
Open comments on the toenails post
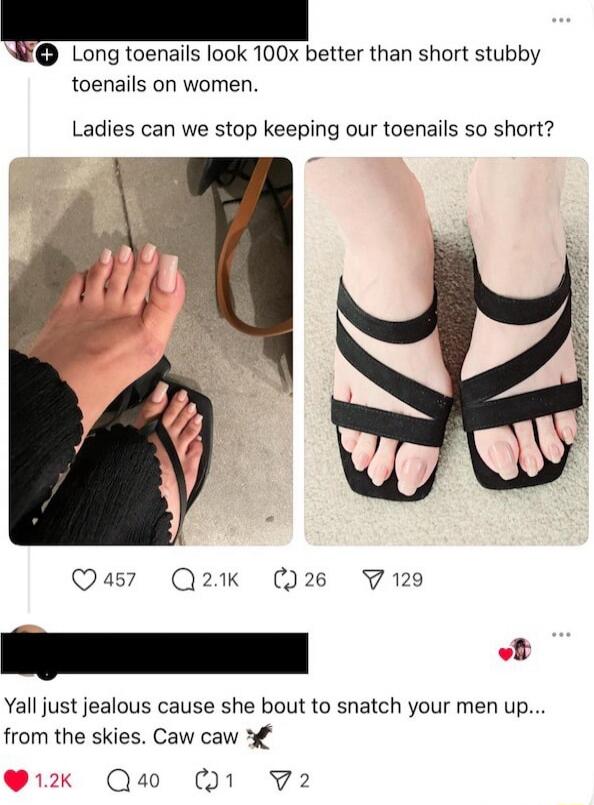pyautogui.click(x=180, y=580)
